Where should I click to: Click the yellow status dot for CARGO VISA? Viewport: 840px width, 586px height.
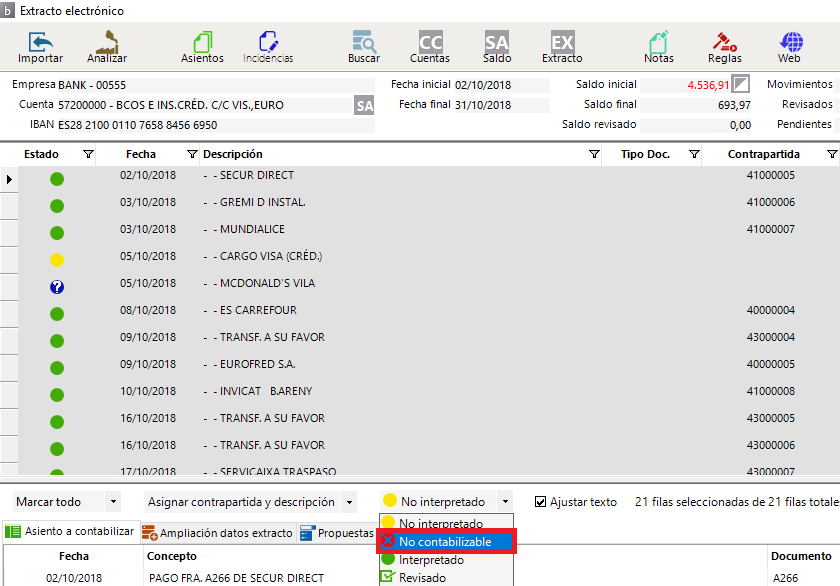57,260
